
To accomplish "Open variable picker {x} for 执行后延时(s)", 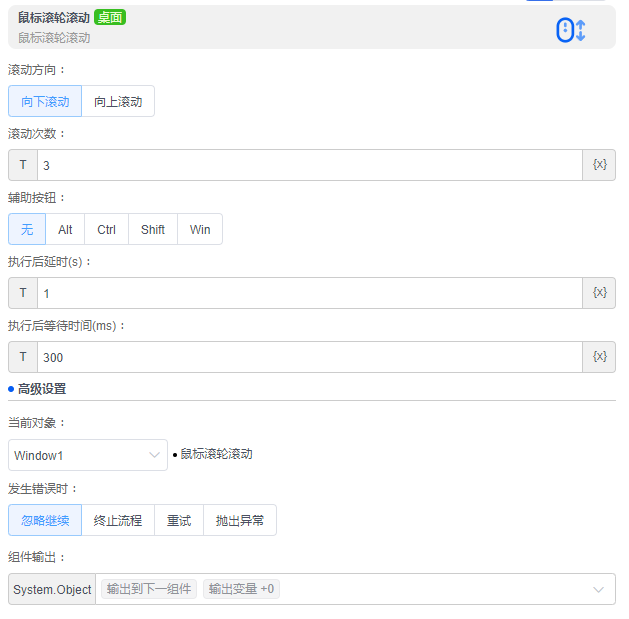I will tap(599, 293).
